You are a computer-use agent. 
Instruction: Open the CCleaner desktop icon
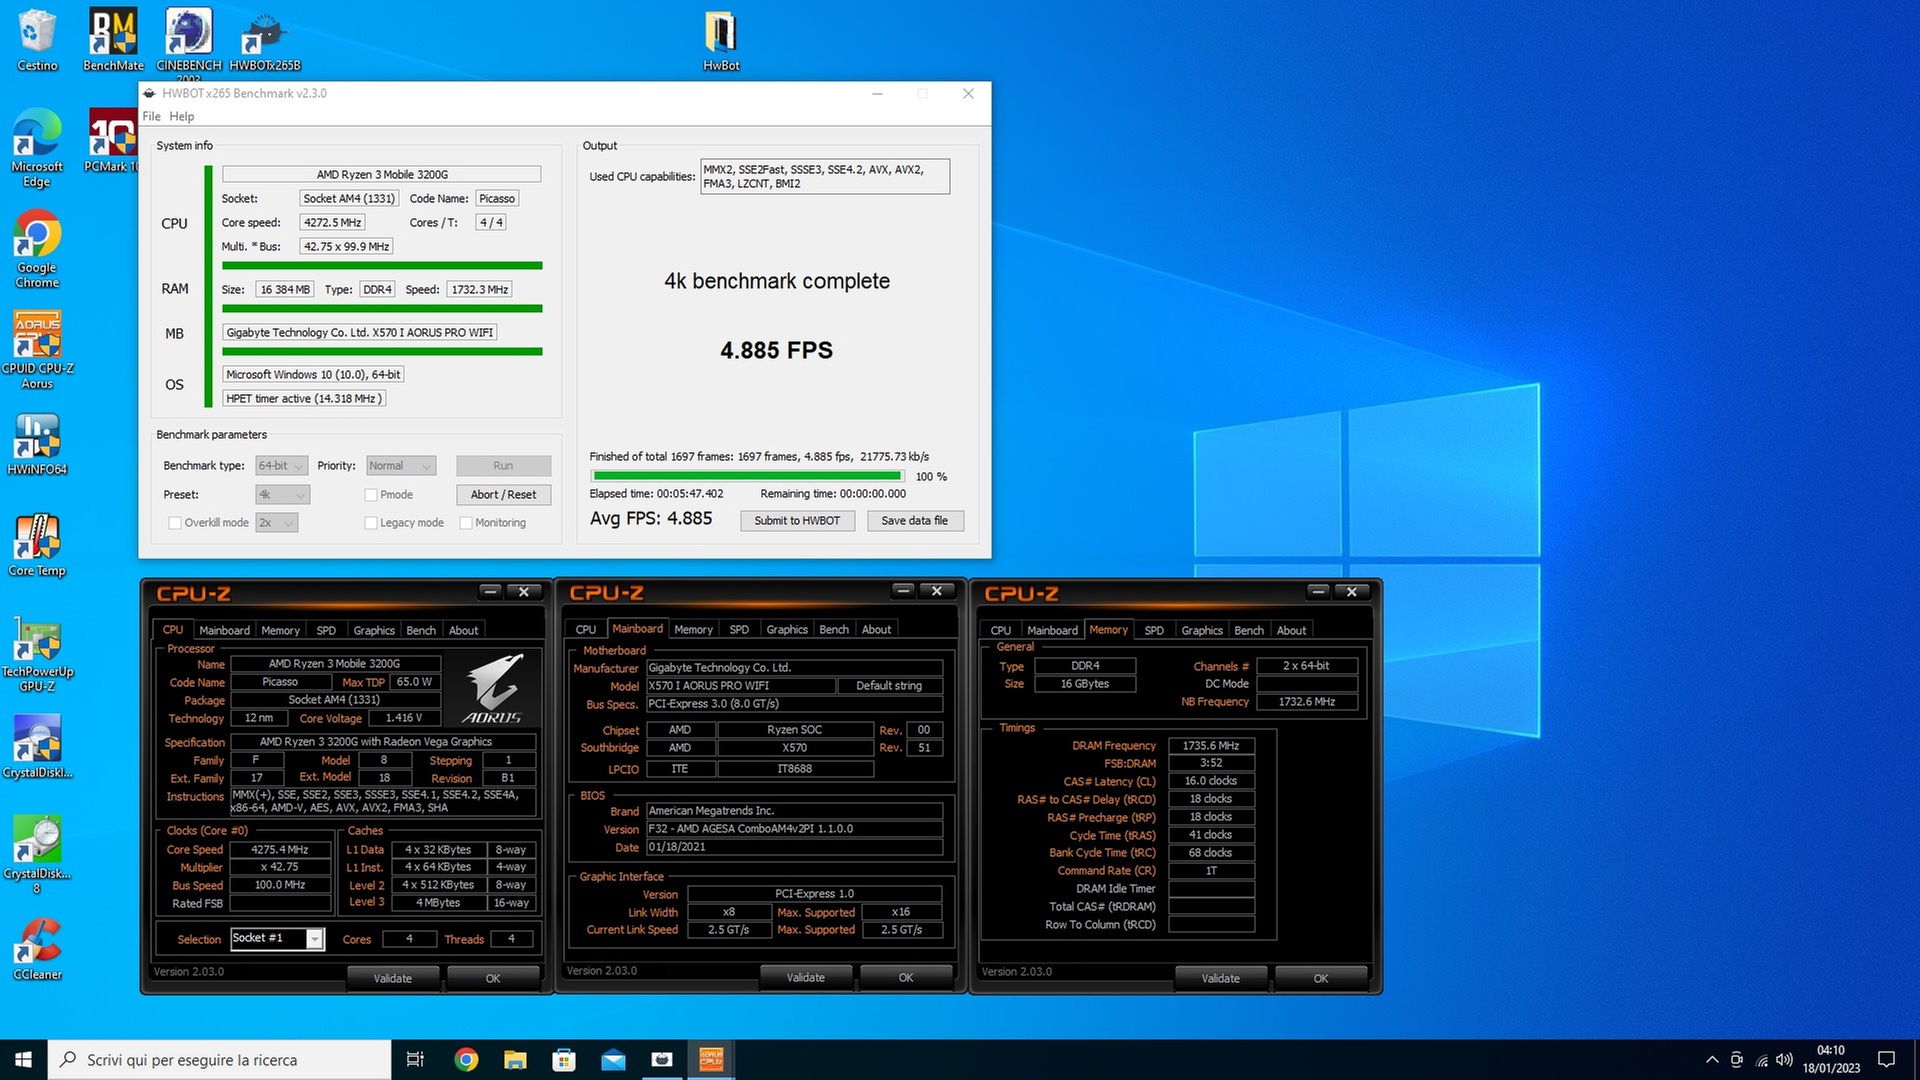[37, 950]
